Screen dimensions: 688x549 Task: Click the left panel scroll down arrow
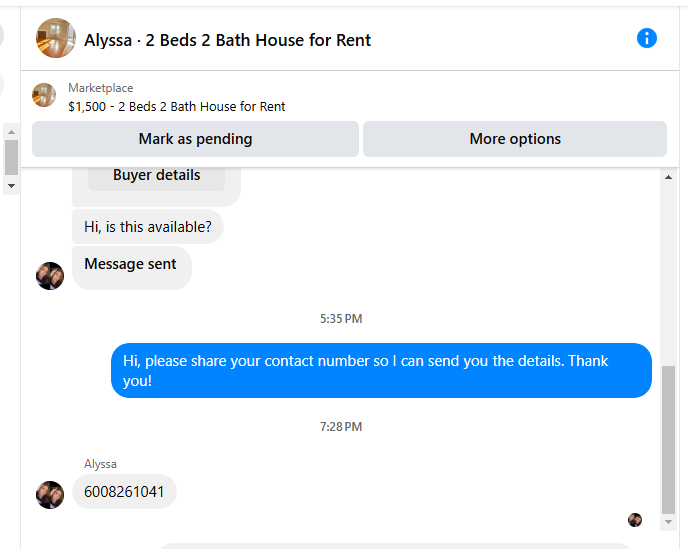click(11, 186)
